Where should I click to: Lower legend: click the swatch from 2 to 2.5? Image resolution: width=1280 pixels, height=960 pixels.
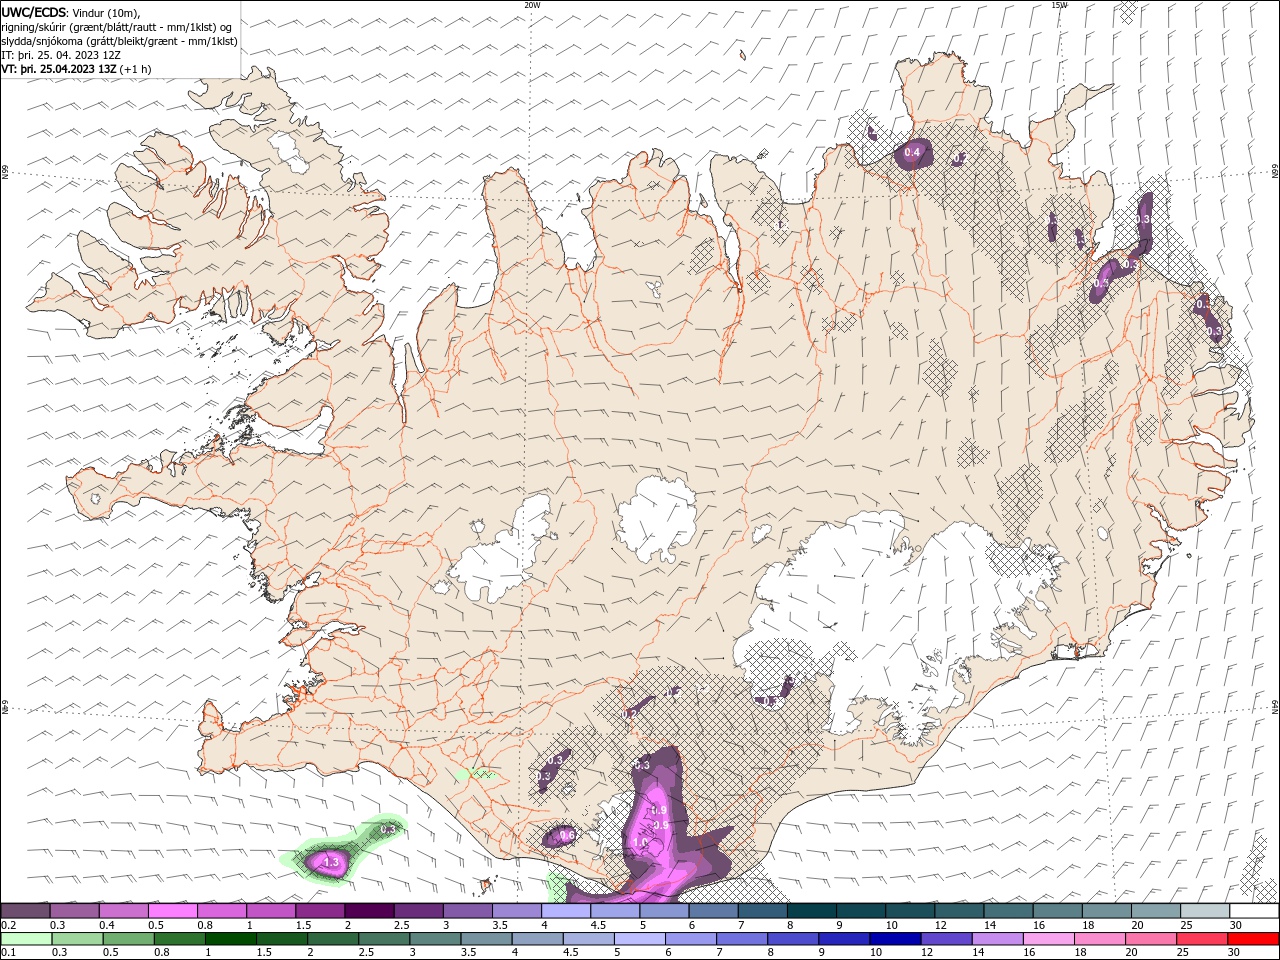tap(332, 939)
